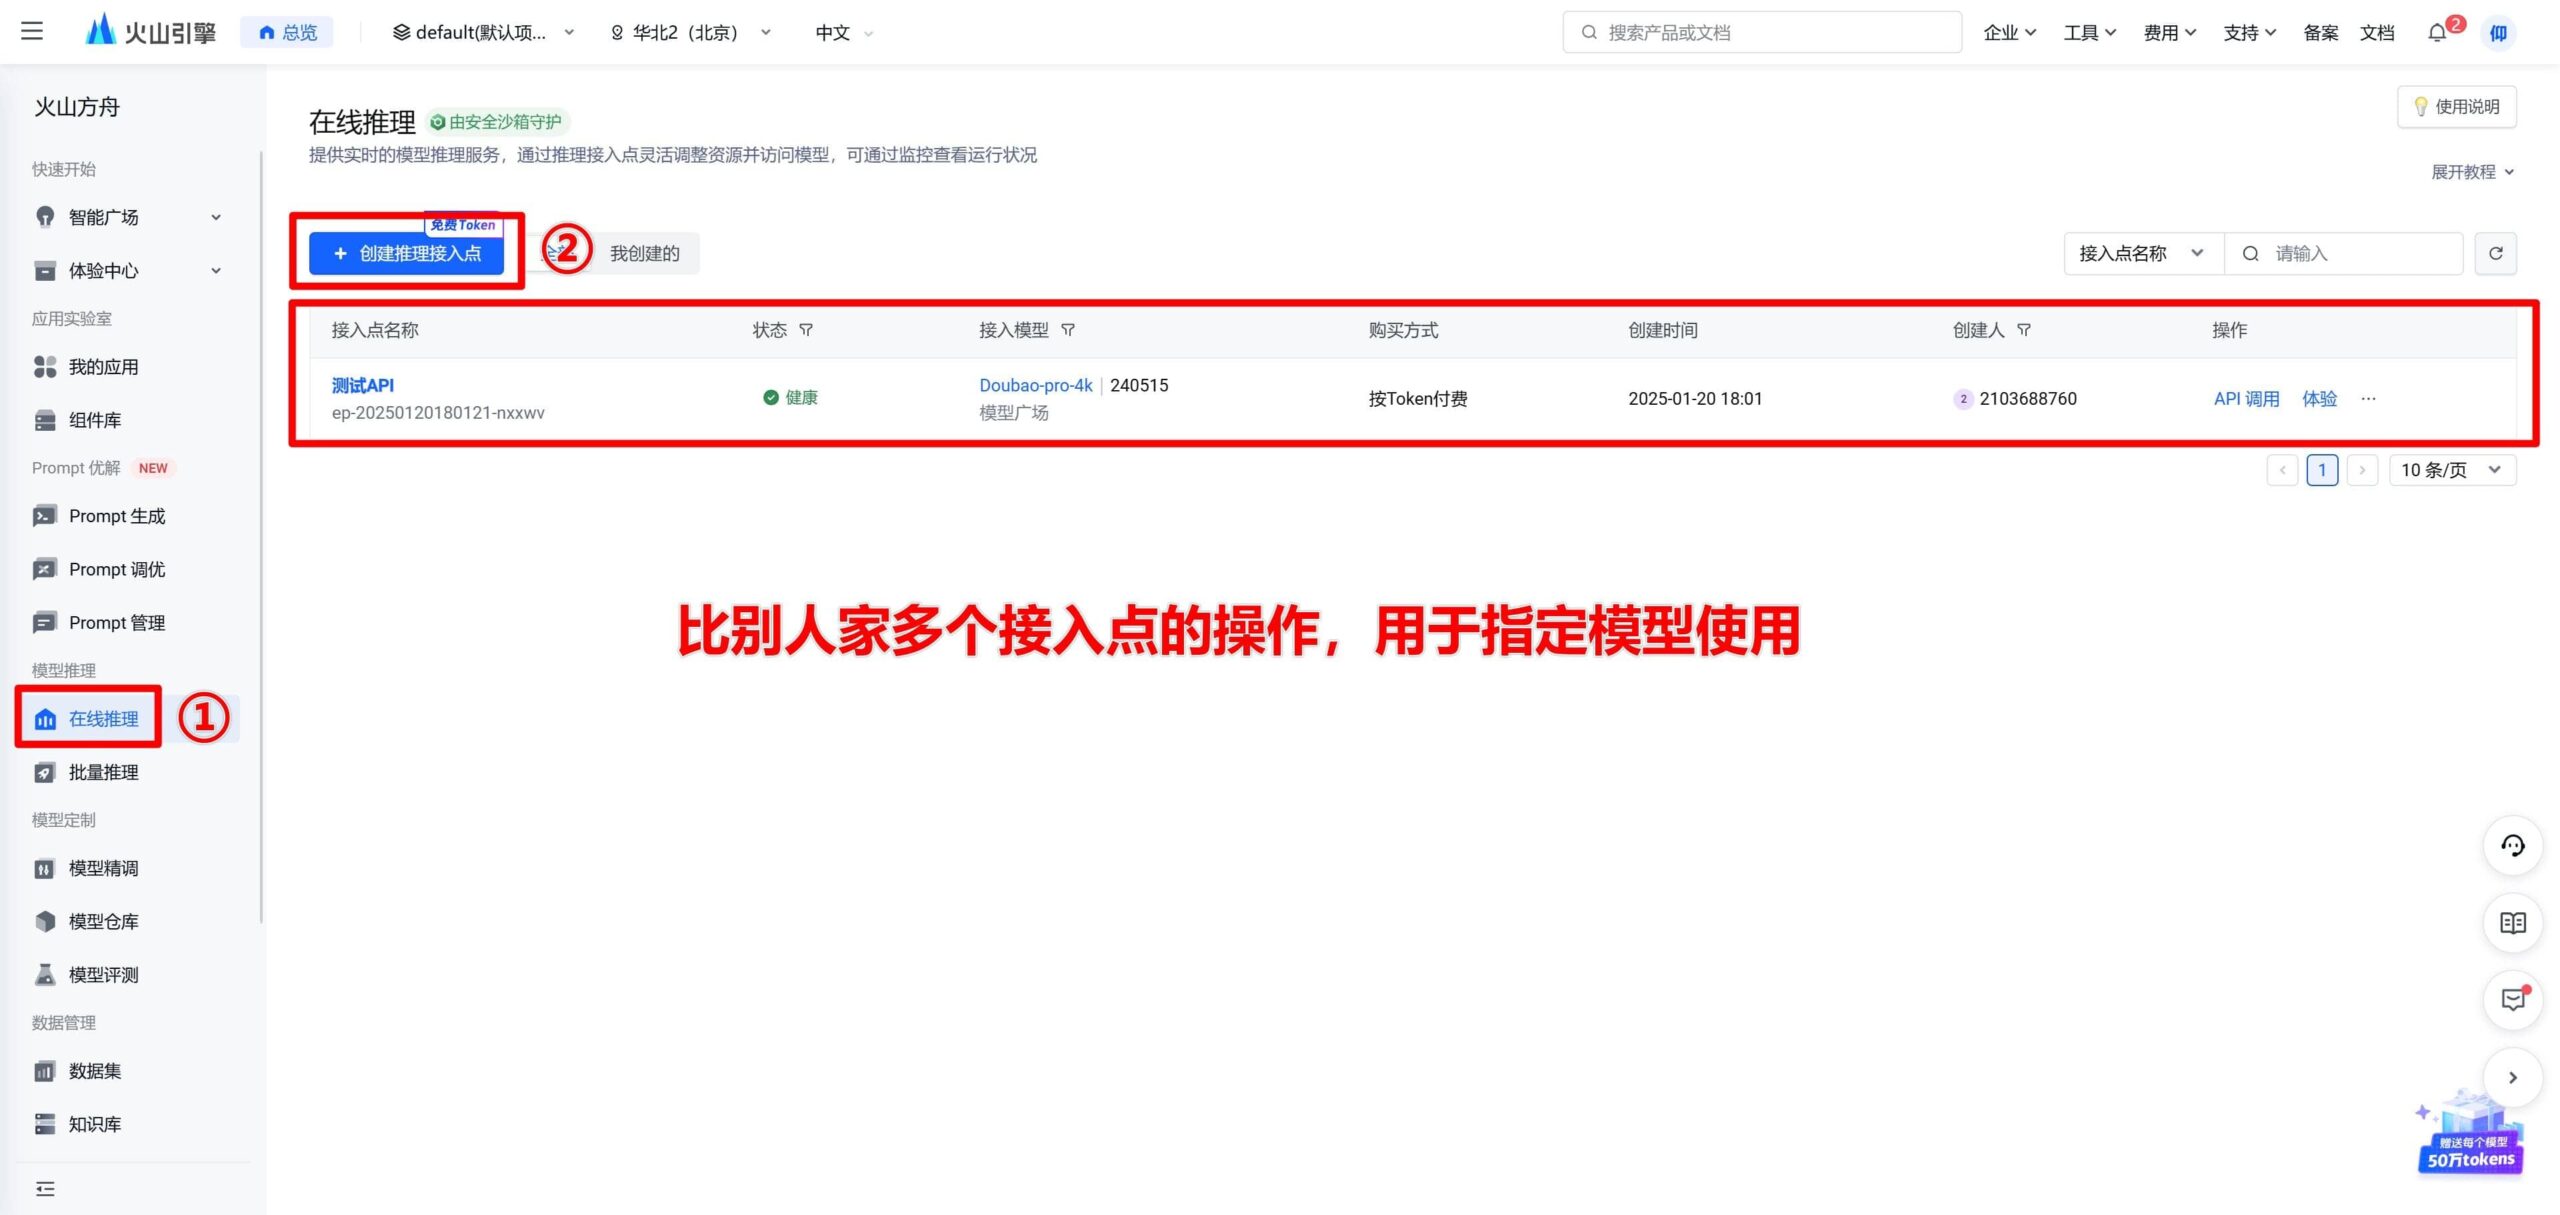Open the 接入点名称 search type dropdown
This screenshot has height=1215, width=2560.
coord(2143,253)
